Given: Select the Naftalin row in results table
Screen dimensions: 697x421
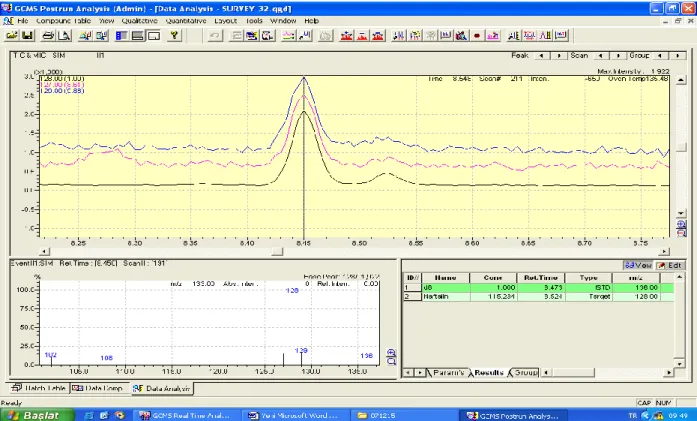Looking at the screenshot, I should (539, 297).
